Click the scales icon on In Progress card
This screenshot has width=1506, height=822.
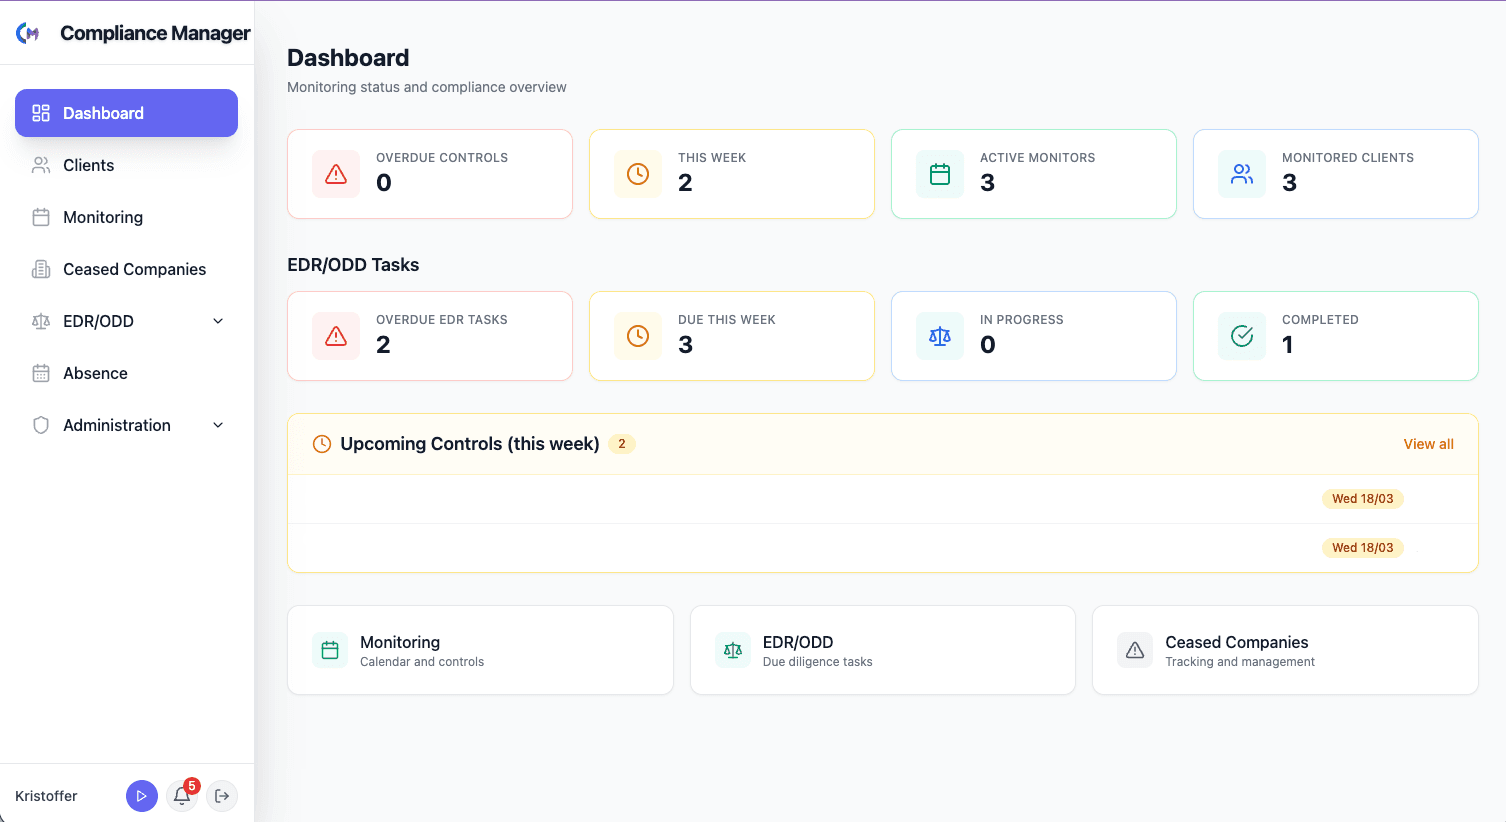tap(940, 336)
